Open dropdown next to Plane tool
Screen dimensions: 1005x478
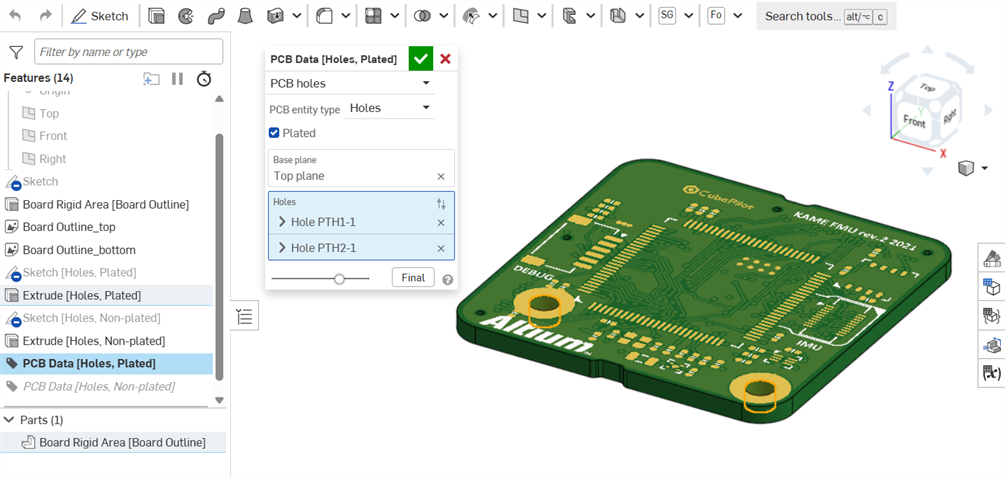pyautogui.click(x=542, y=16)
